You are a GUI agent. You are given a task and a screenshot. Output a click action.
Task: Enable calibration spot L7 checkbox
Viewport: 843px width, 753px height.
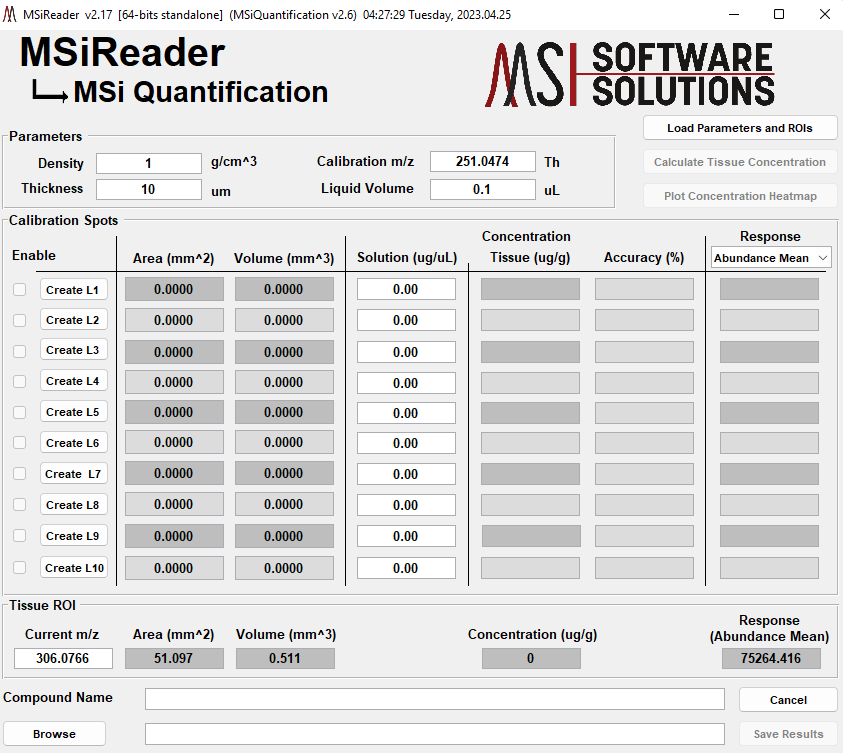coord(20,474)
